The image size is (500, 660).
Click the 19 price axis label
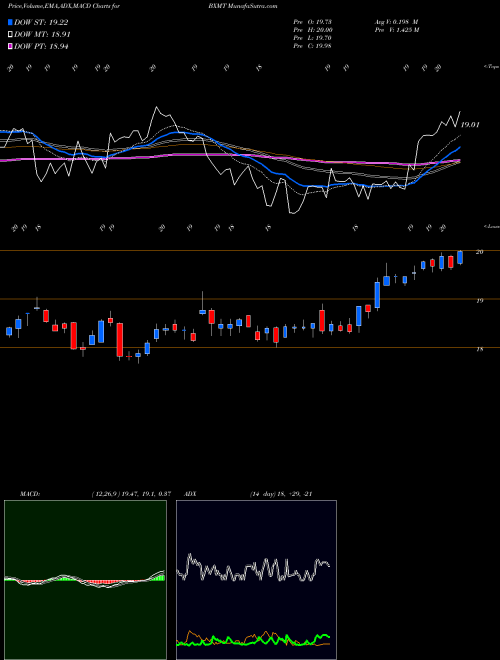tap(479, 301)
